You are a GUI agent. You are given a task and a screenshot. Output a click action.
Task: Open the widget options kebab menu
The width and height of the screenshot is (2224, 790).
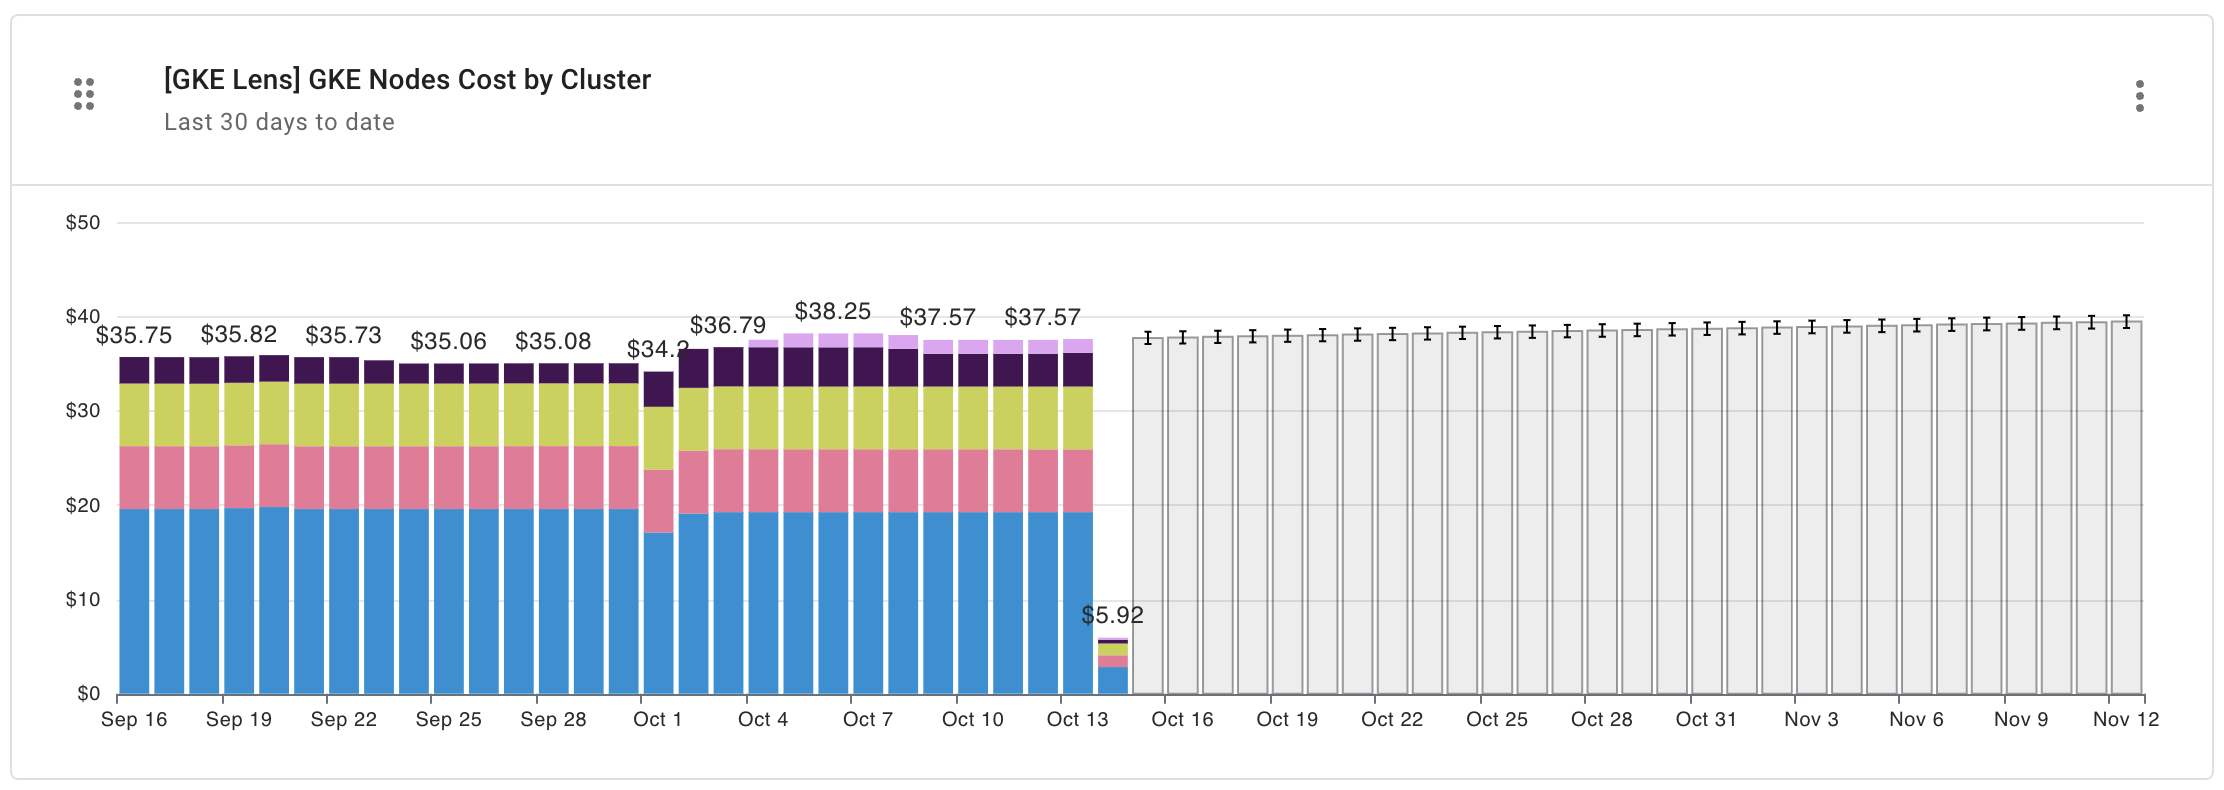point(2141,97)
